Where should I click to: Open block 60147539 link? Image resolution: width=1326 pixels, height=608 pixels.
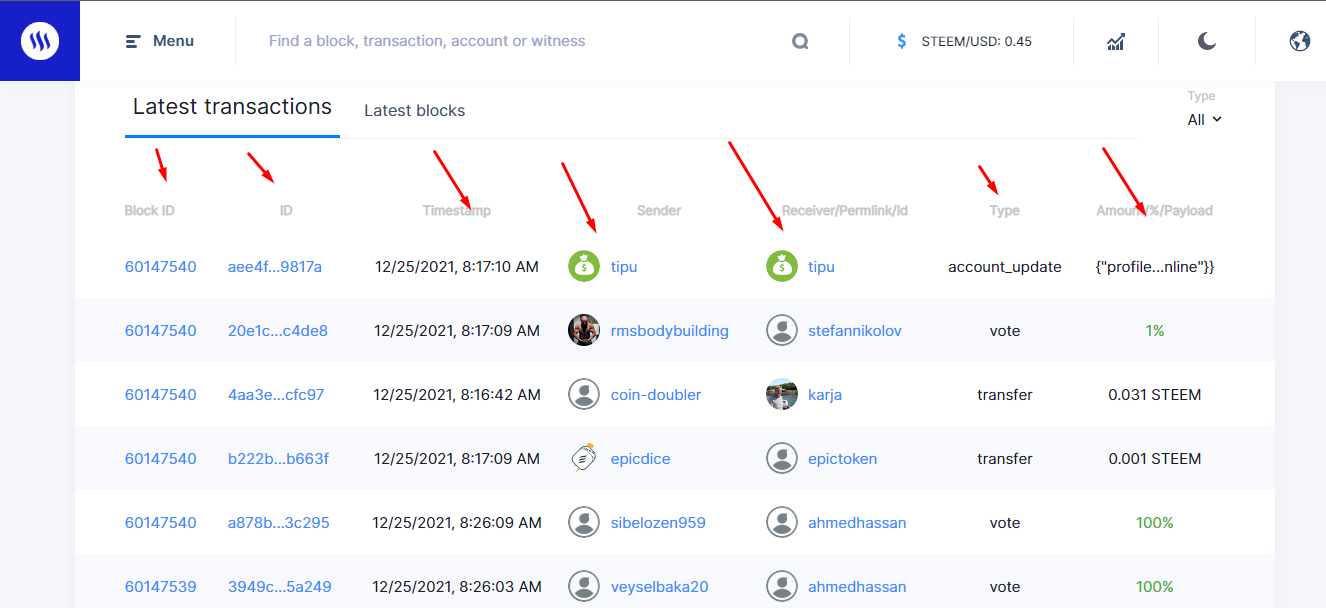[161, 587]
